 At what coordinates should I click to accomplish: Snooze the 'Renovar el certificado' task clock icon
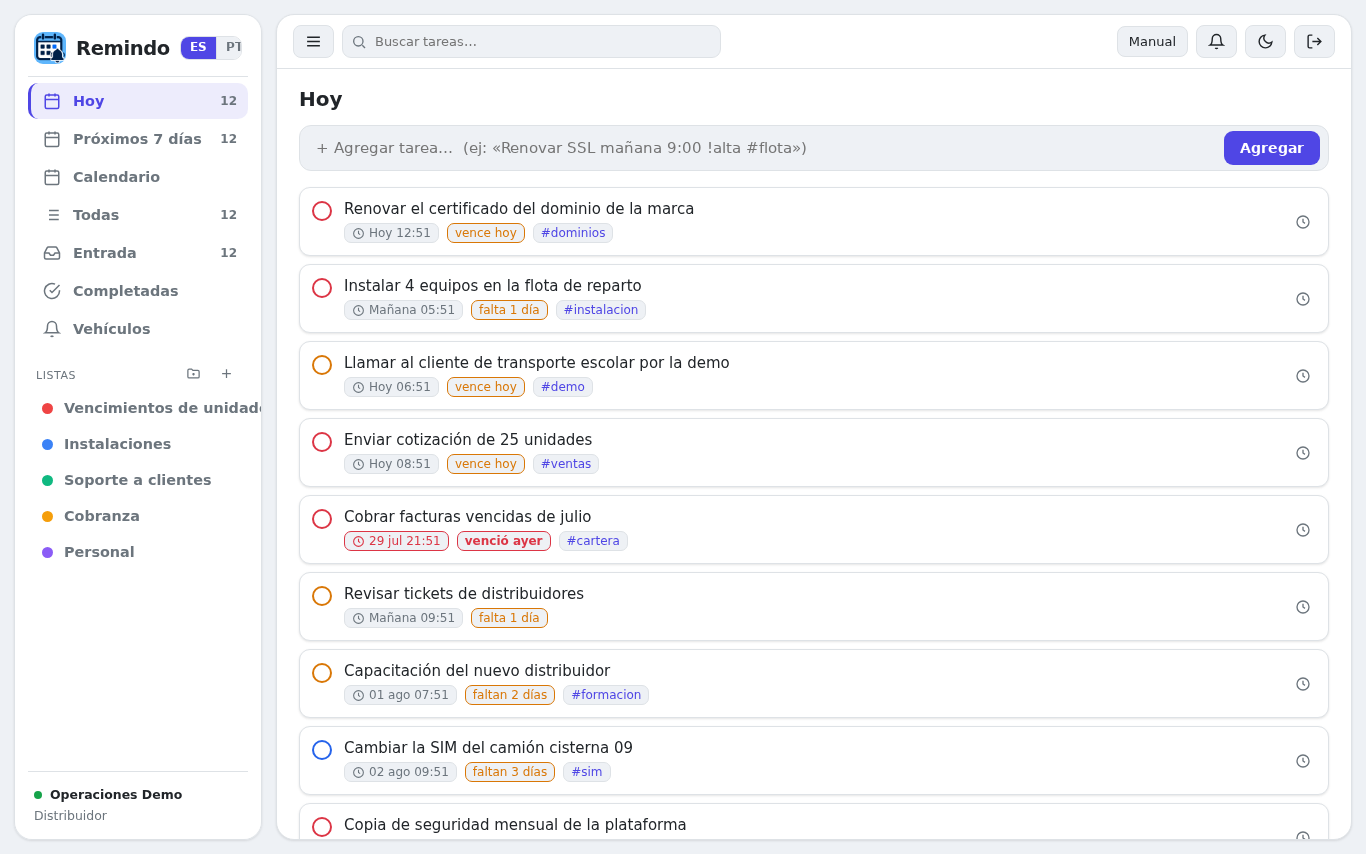[1303, 222]
